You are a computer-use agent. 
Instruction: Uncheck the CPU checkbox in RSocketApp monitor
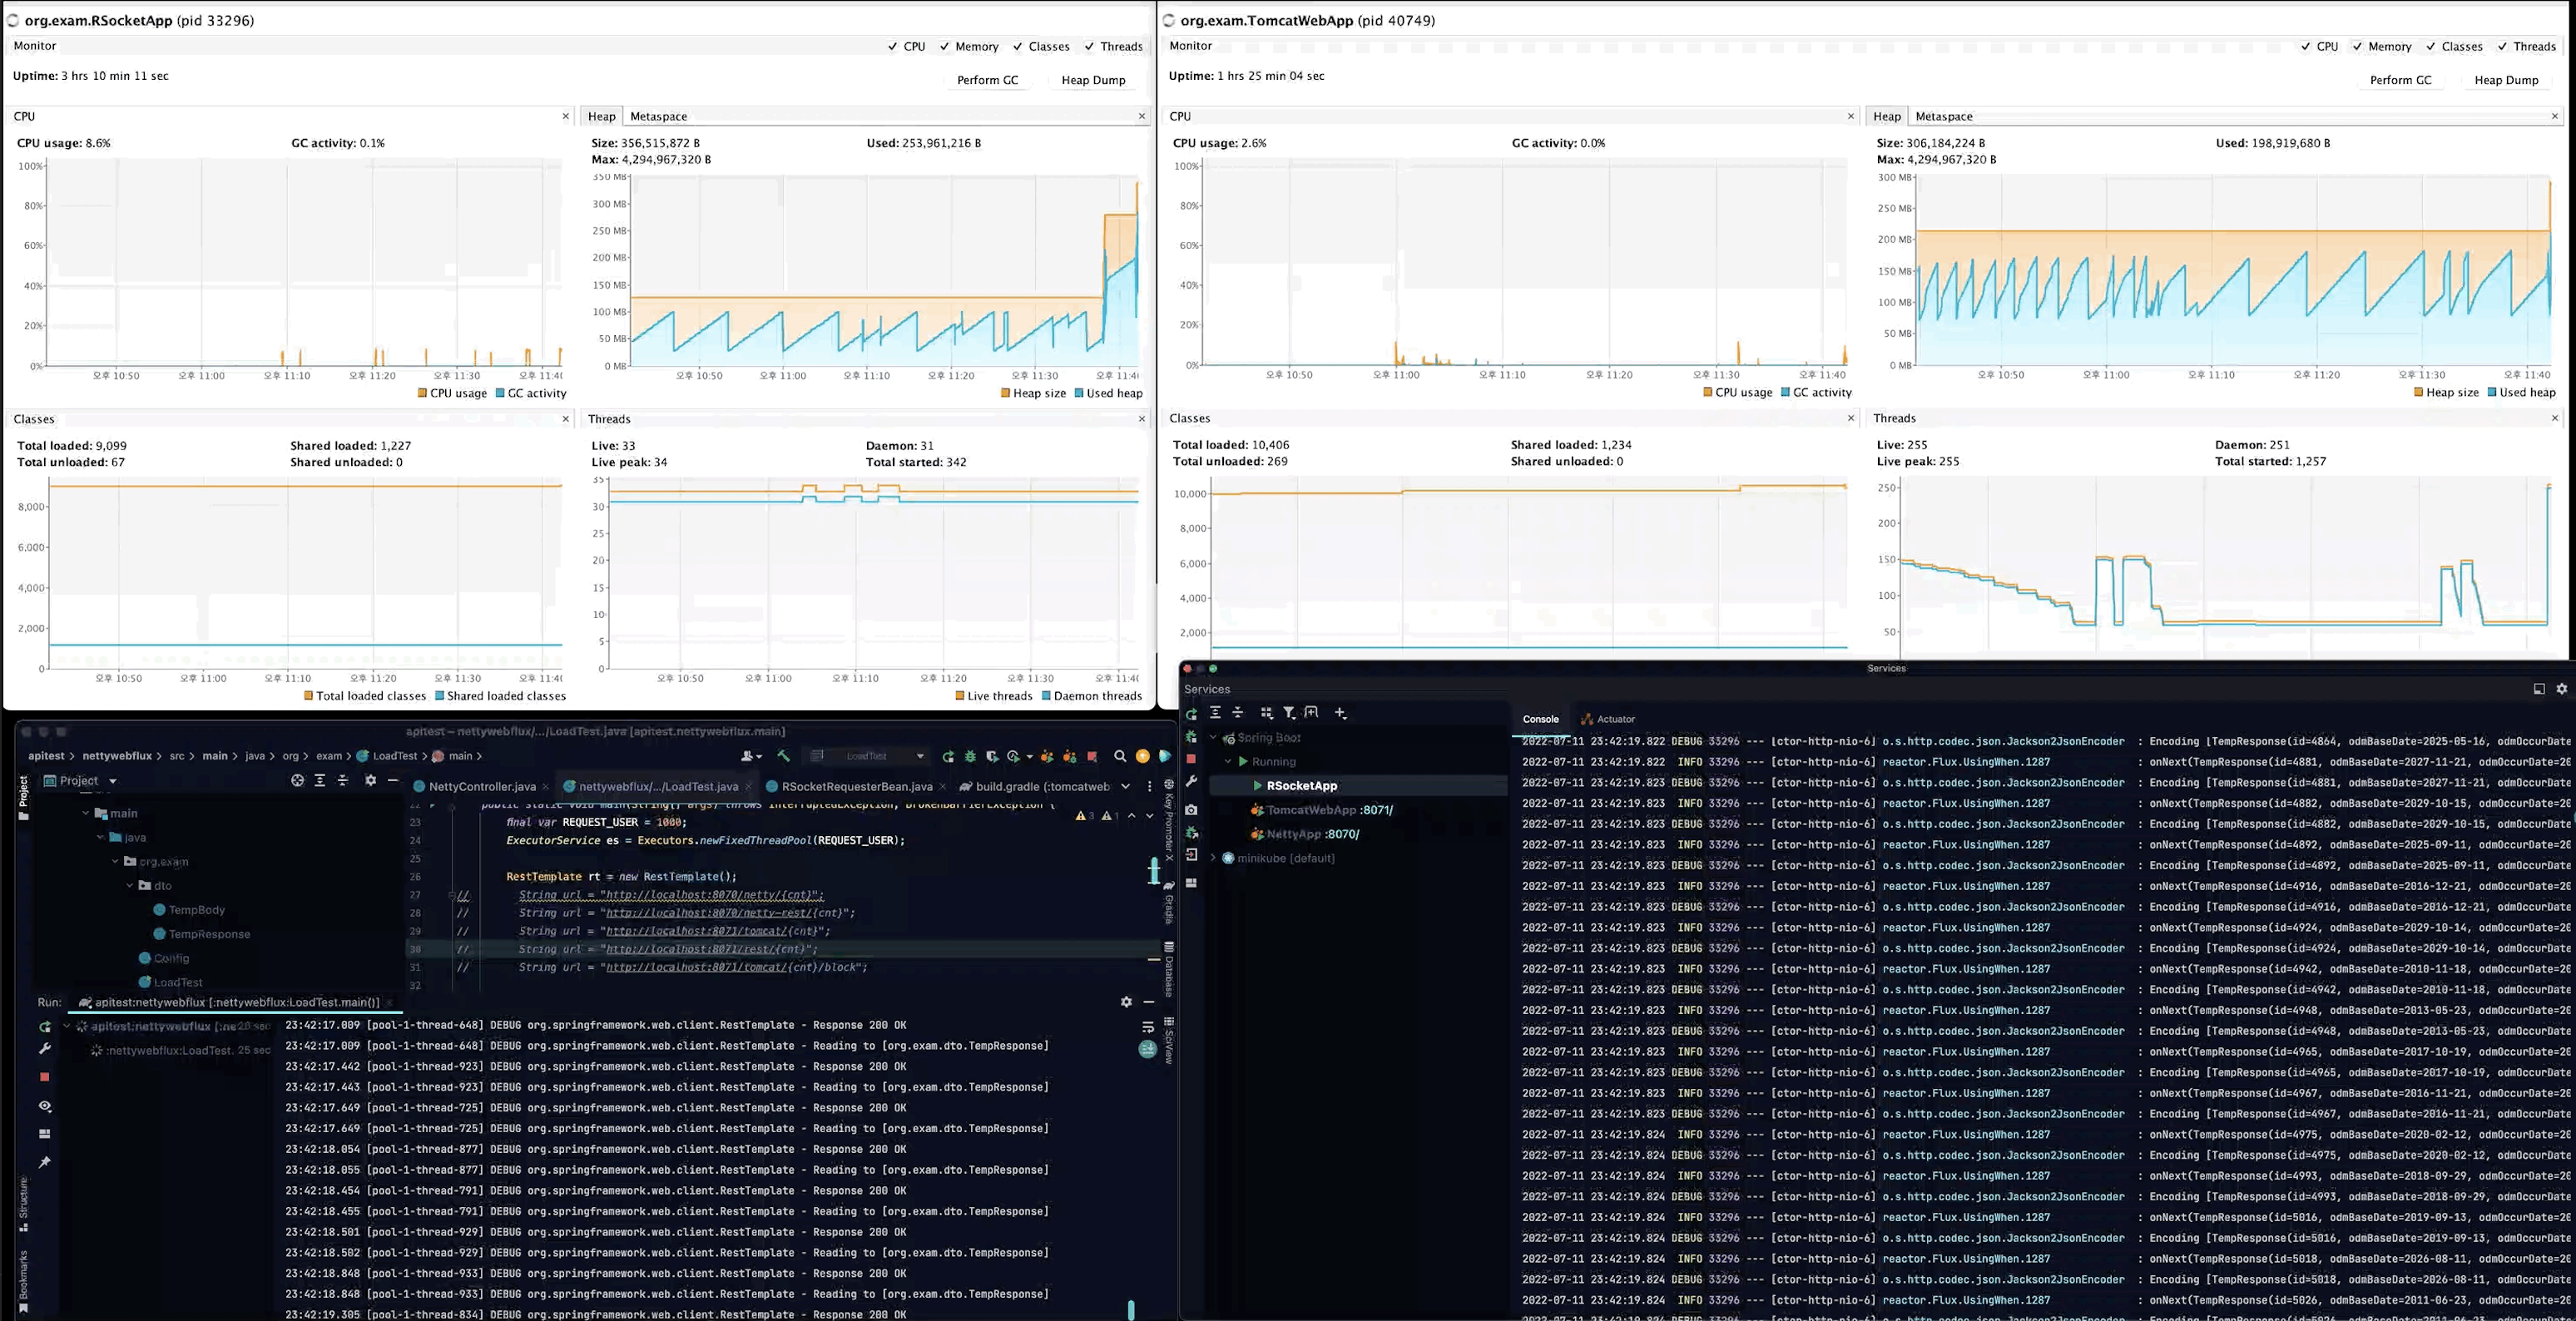coord(892,46)
